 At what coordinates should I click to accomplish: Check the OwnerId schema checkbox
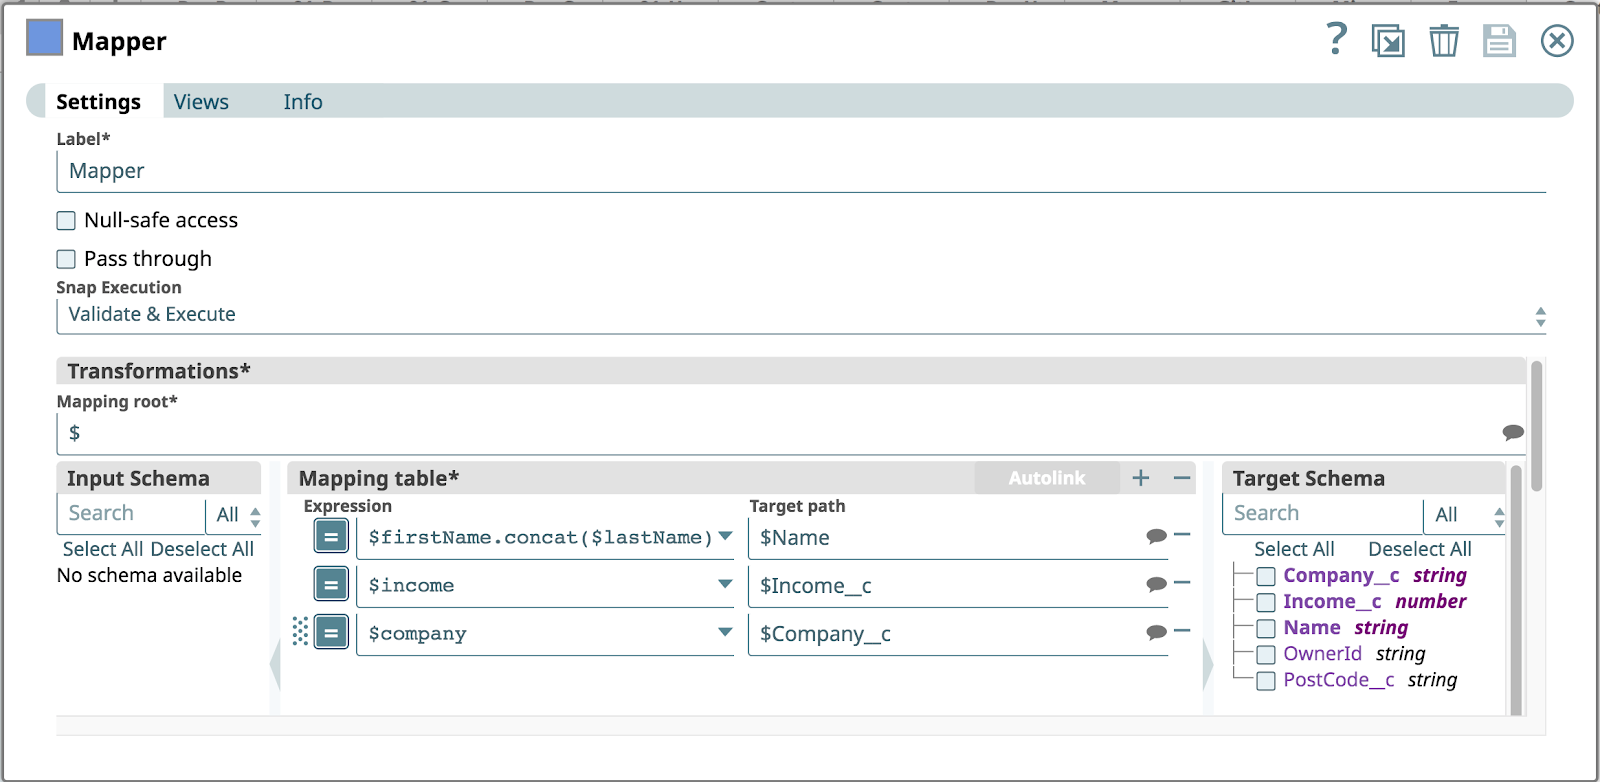pos(1266,654)
